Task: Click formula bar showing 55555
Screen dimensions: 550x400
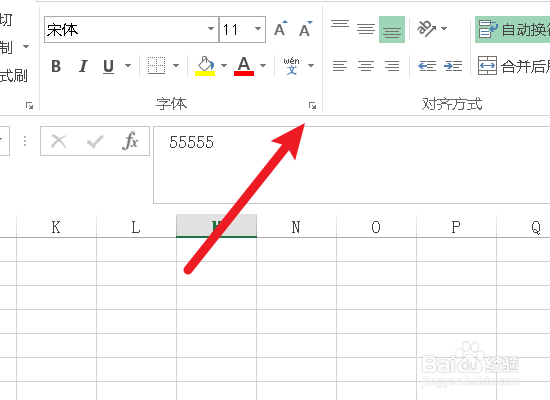Action: pos(351,165)
